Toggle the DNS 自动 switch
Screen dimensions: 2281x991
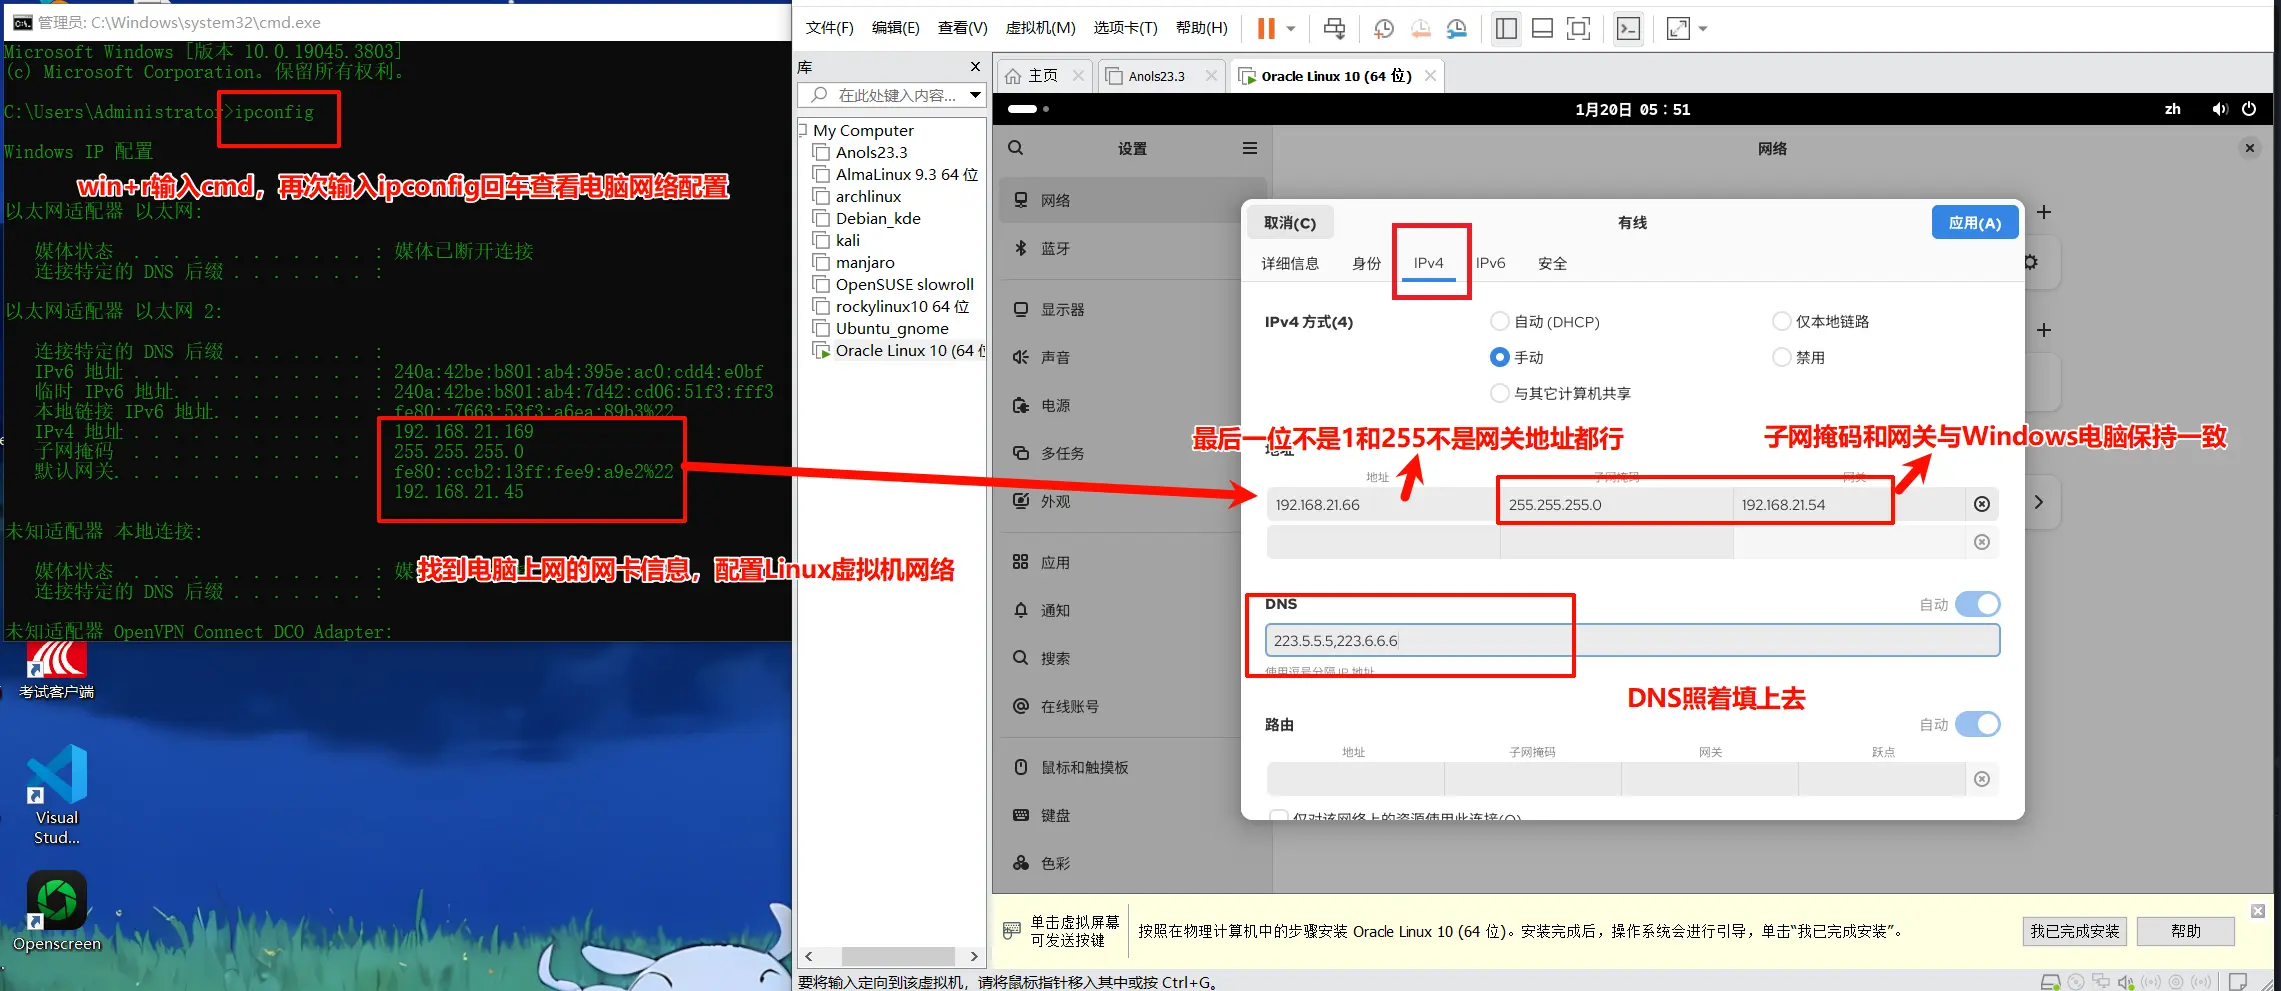(x=1977, y=604)
